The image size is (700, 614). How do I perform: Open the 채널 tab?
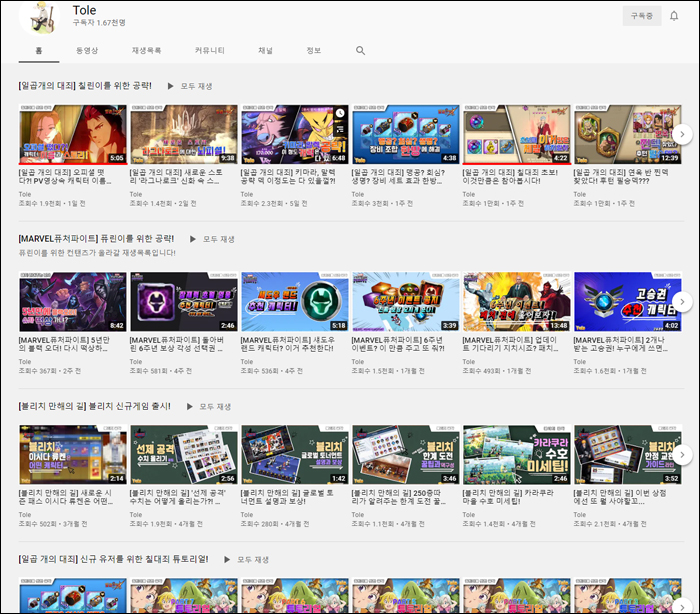point(265,50)
